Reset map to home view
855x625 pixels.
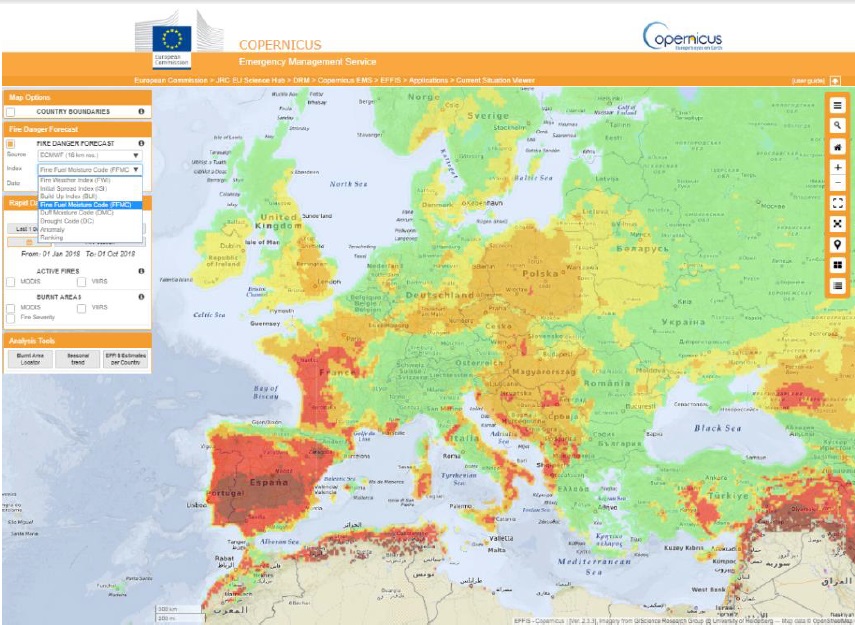[x=837, y=147]
